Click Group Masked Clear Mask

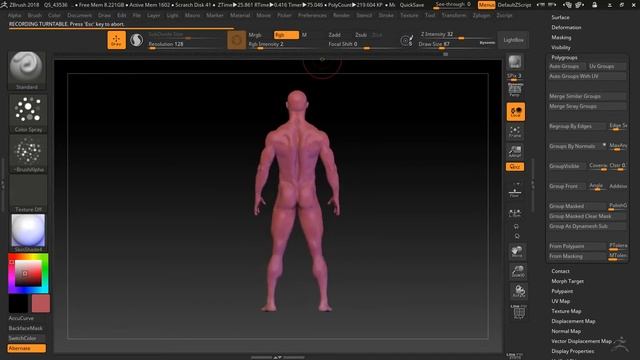click(x=587, y=216)
